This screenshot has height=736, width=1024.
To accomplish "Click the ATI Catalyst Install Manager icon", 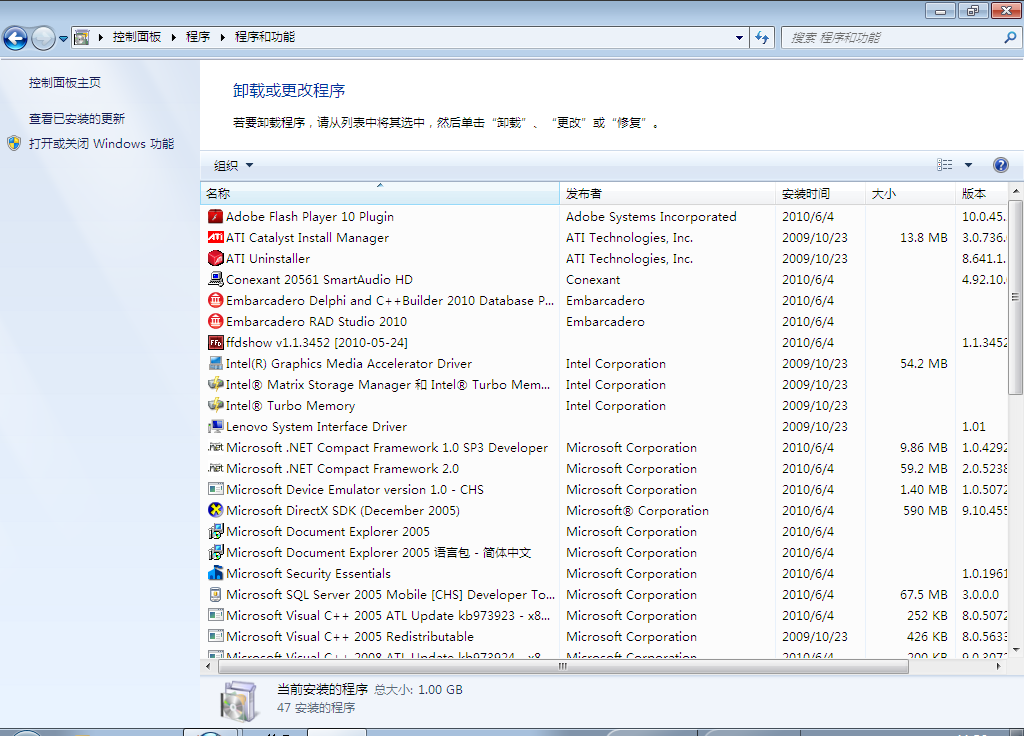I will click(x=216, y=237).
